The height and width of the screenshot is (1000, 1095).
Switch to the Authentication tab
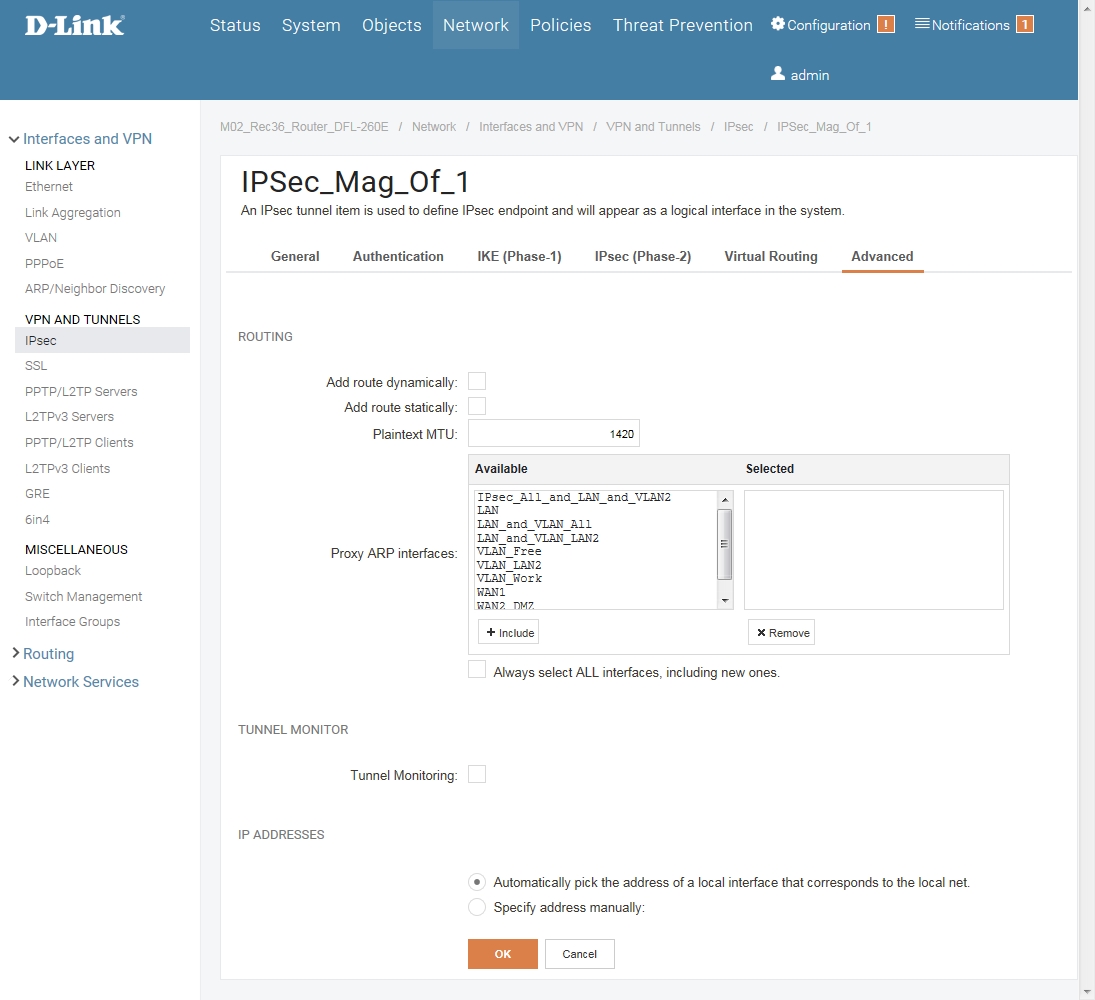[x=398, y=256]
